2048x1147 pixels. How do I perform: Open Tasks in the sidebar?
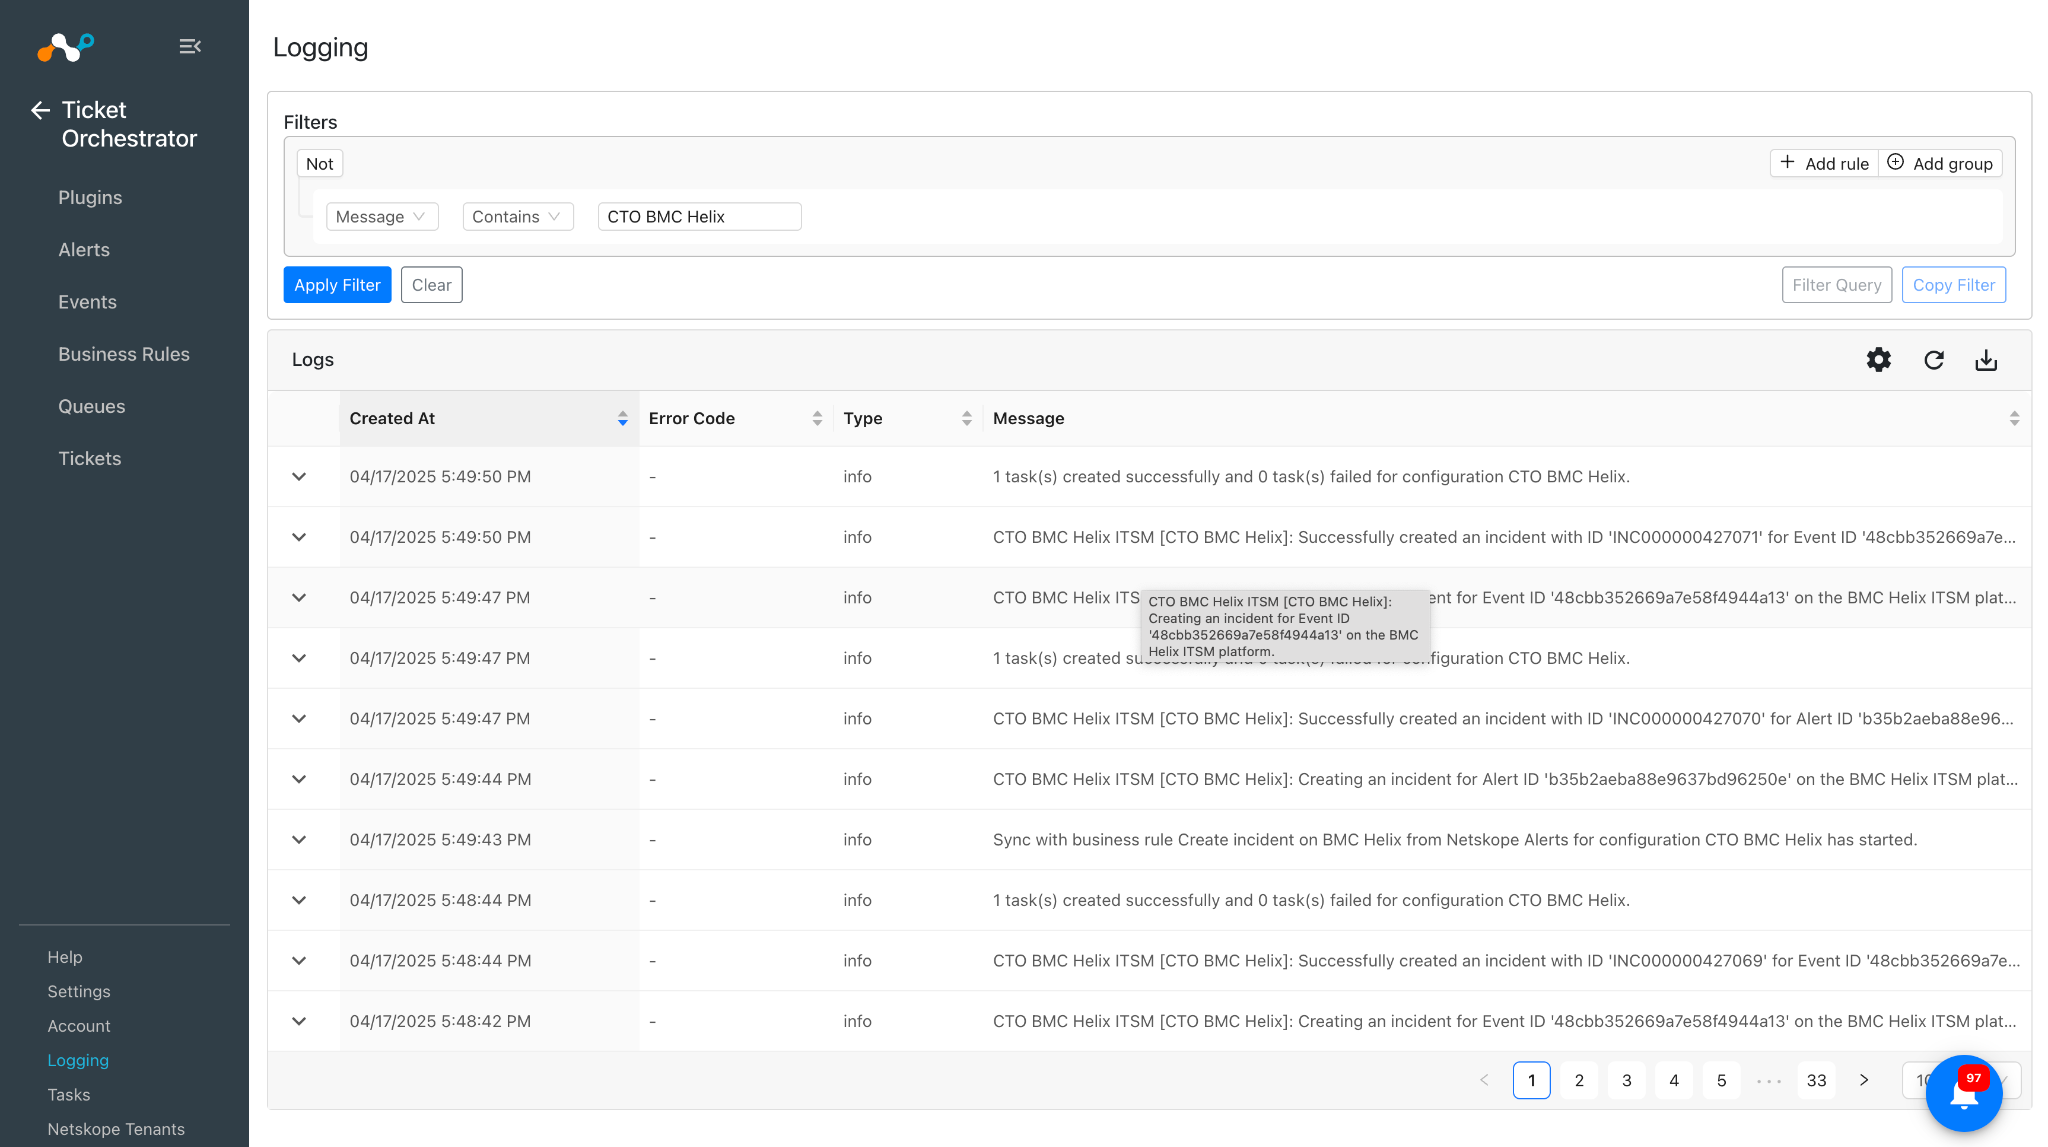[x=69, y=1095]
